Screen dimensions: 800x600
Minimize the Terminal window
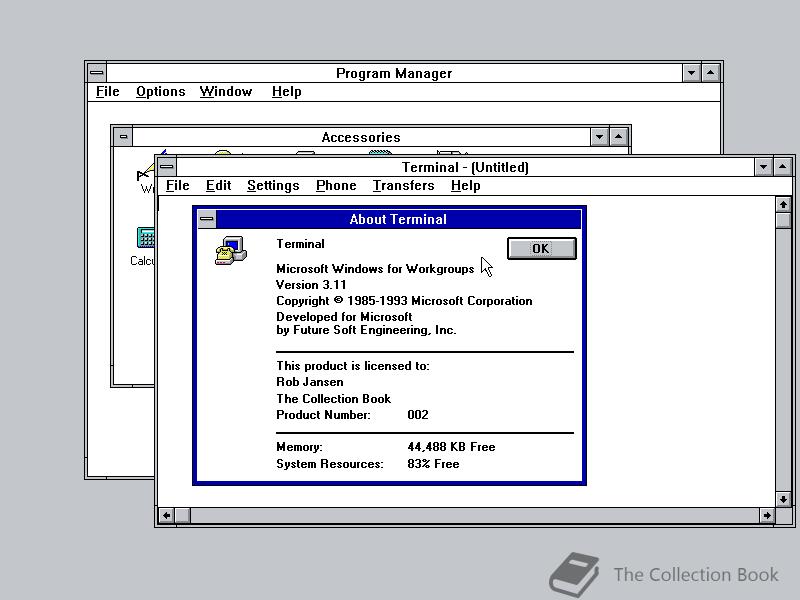[x=763, y=167]
